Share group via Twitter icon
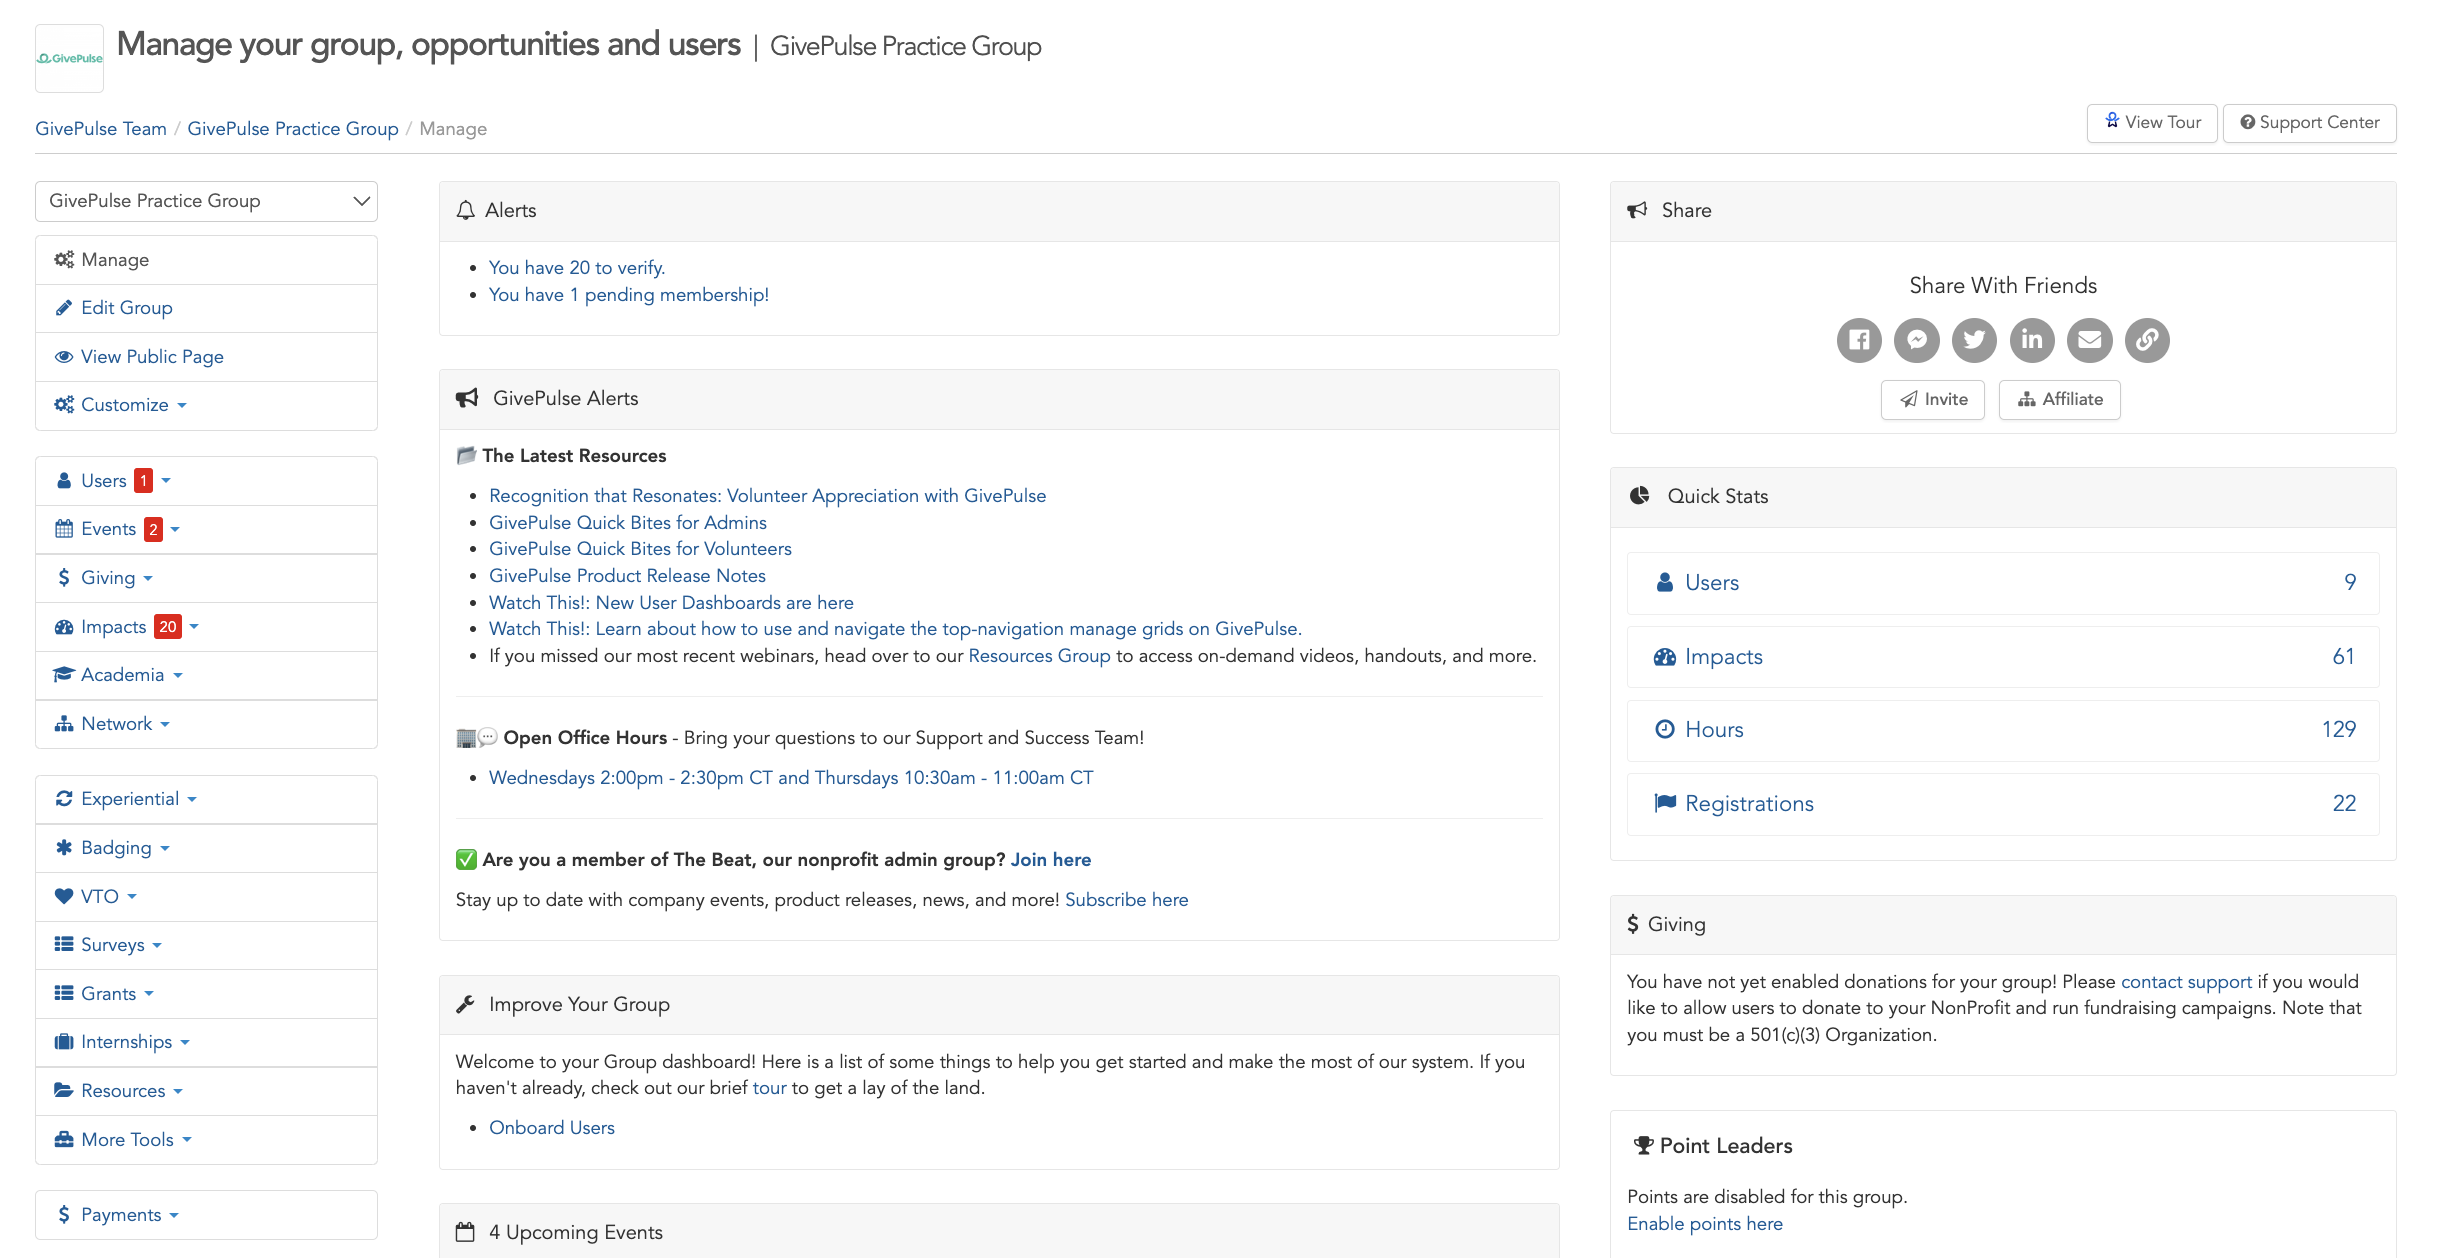The width and height of the screenshot is (2450, 1258). click(1974, 340)
